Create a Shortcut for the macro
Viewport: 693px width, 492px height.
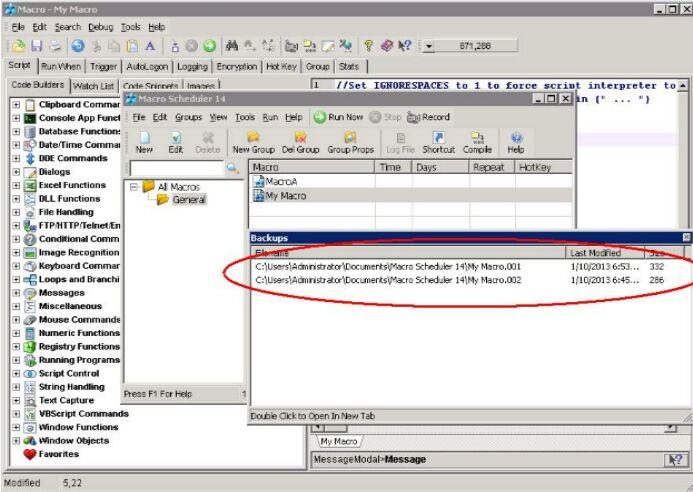pyautogui.click(x=437, y=142)
